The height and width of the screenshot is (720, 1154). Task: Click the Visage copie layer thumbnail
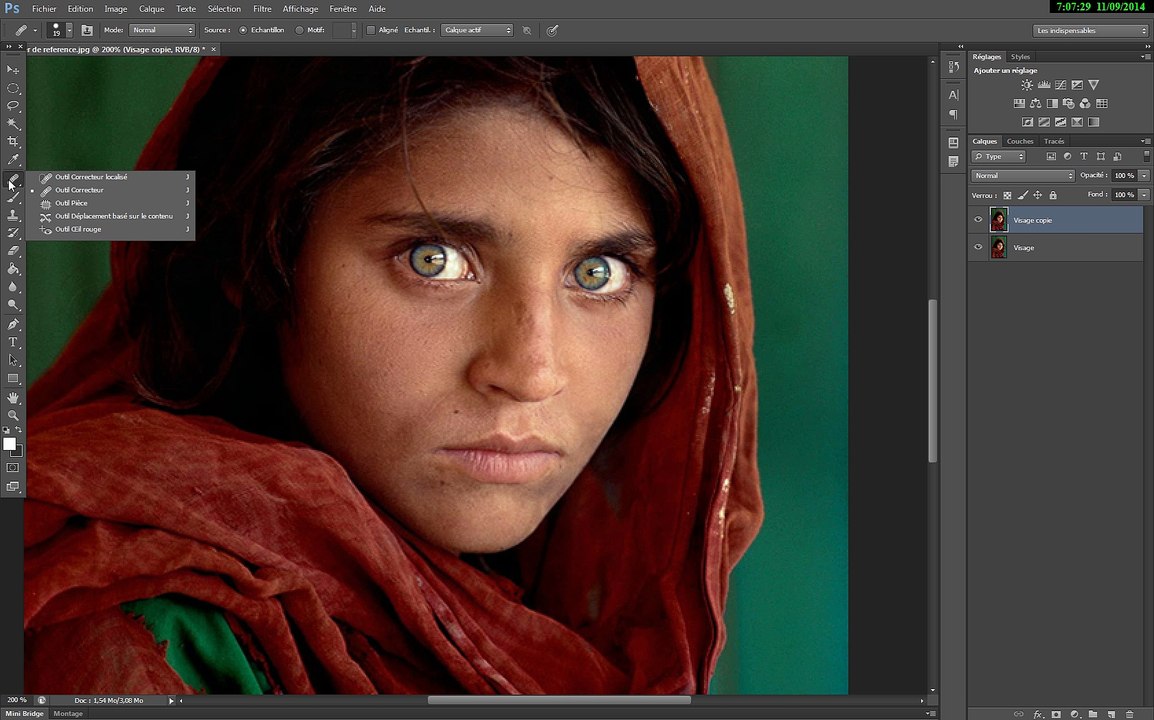(999, 219)
